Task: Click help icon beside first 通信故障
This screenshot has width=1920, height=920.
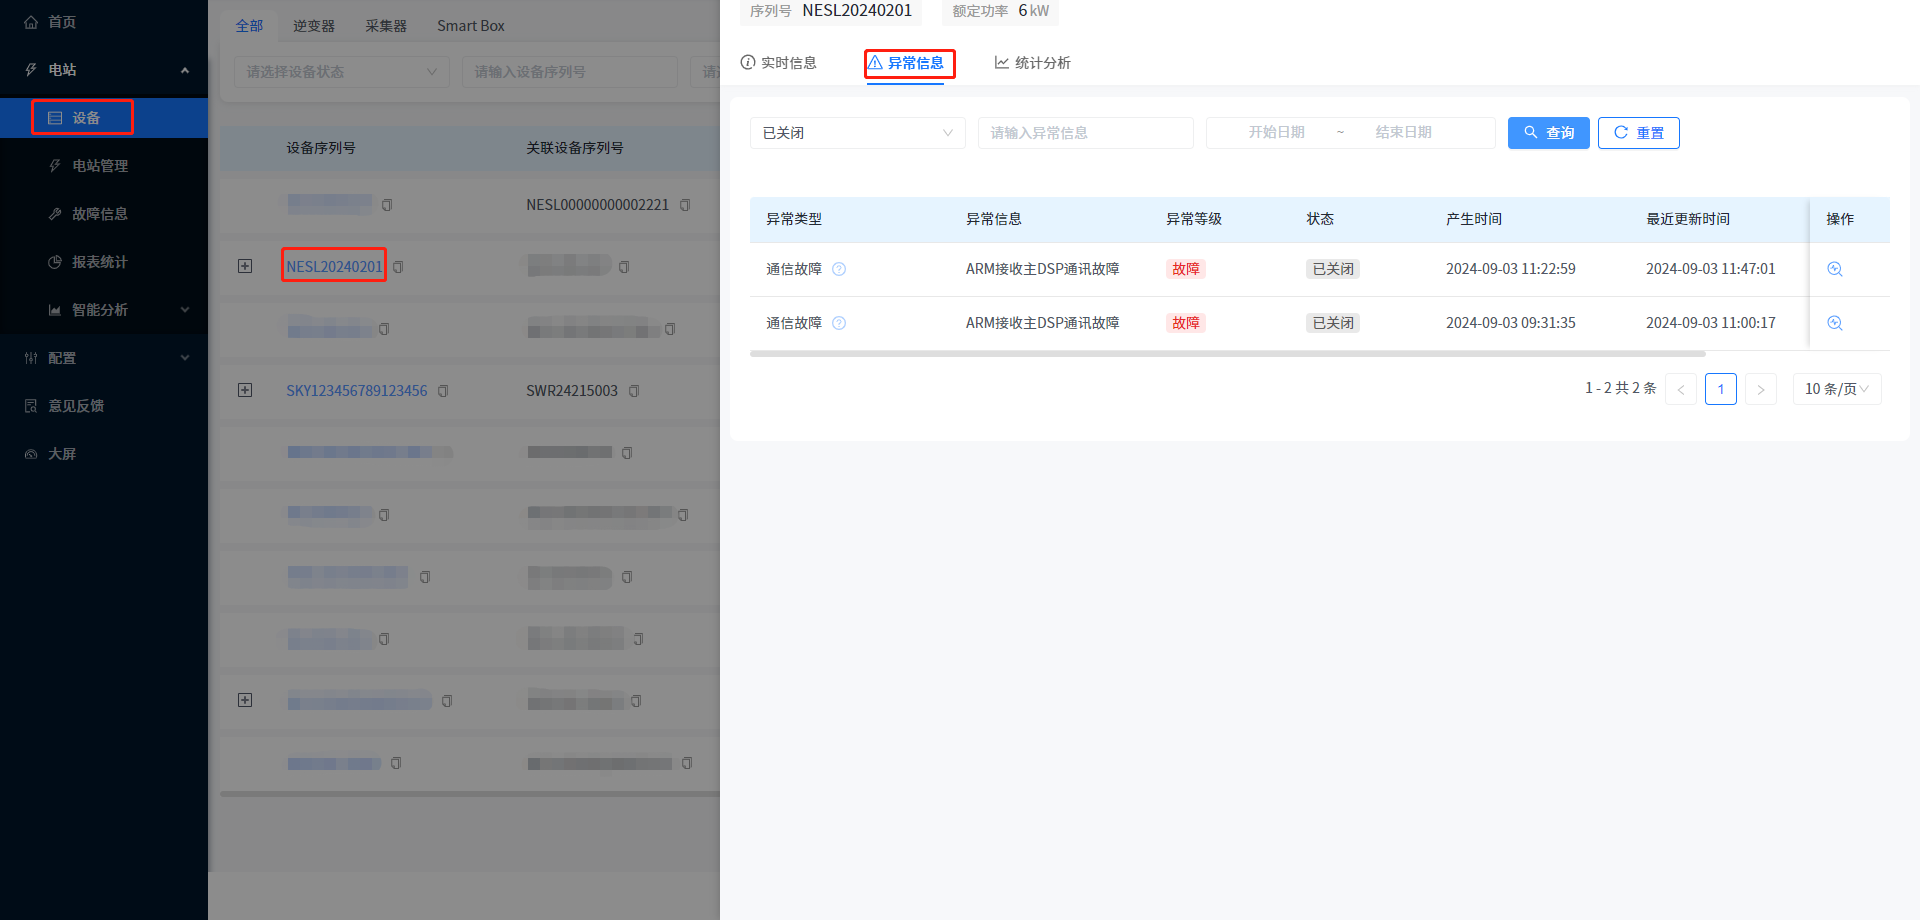Action: (x=839, y=269)
